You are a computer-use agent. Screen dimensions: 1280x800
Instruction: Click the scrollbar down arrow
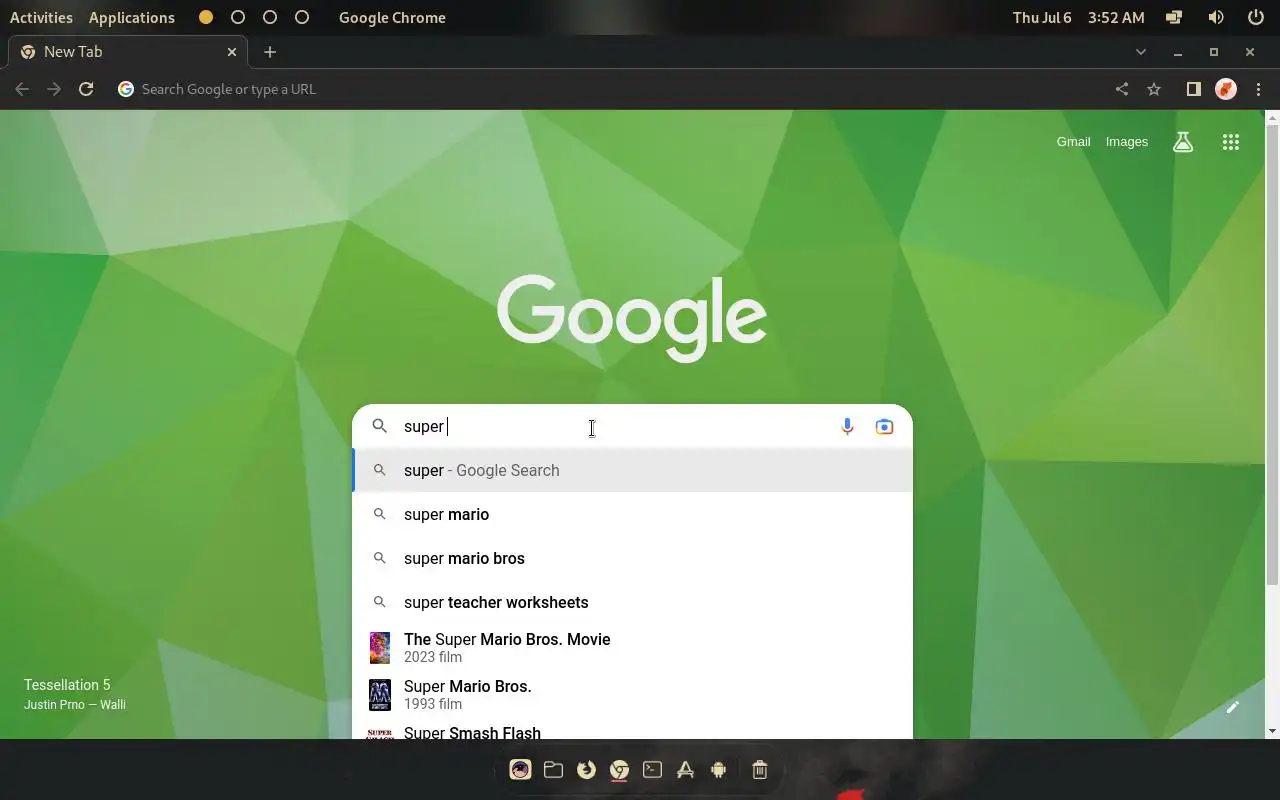1272,731
